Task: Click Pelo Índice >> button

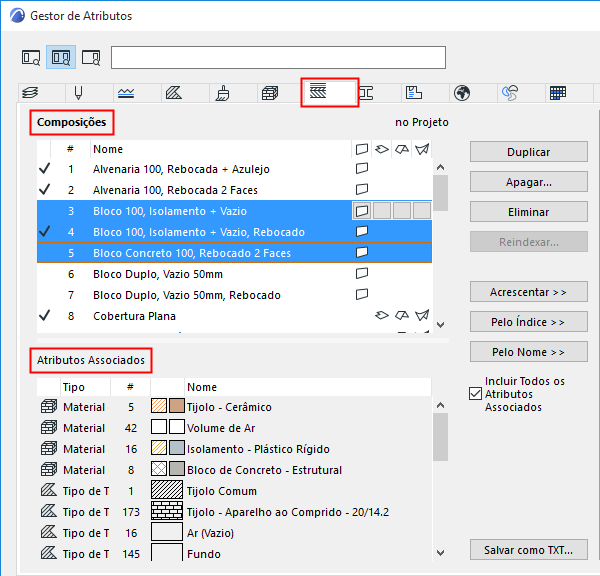Action: coord(528,322)
